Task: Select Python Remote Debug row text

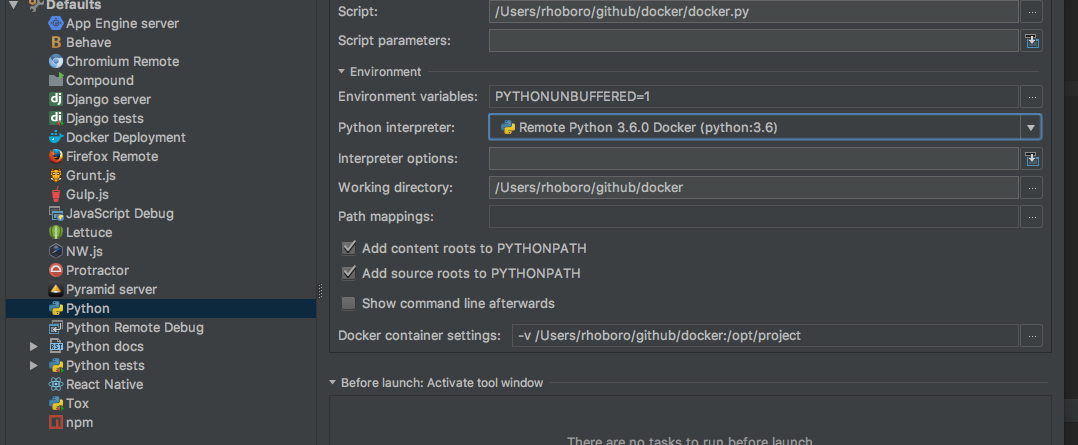Action: pos(135,327)
